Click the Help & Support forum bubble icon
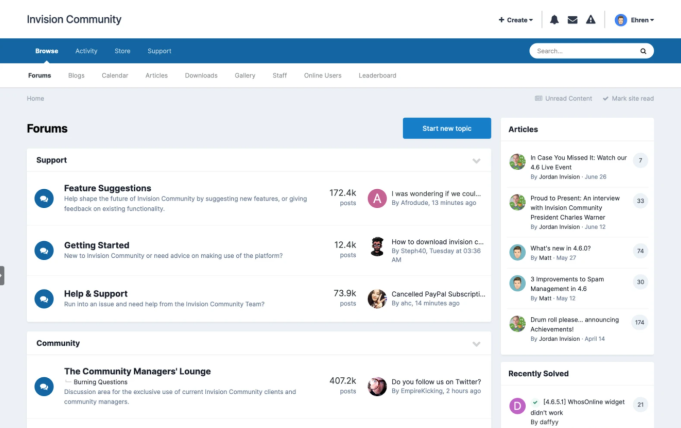Screen dimensions: 681x428 click(x=44, y=298)
